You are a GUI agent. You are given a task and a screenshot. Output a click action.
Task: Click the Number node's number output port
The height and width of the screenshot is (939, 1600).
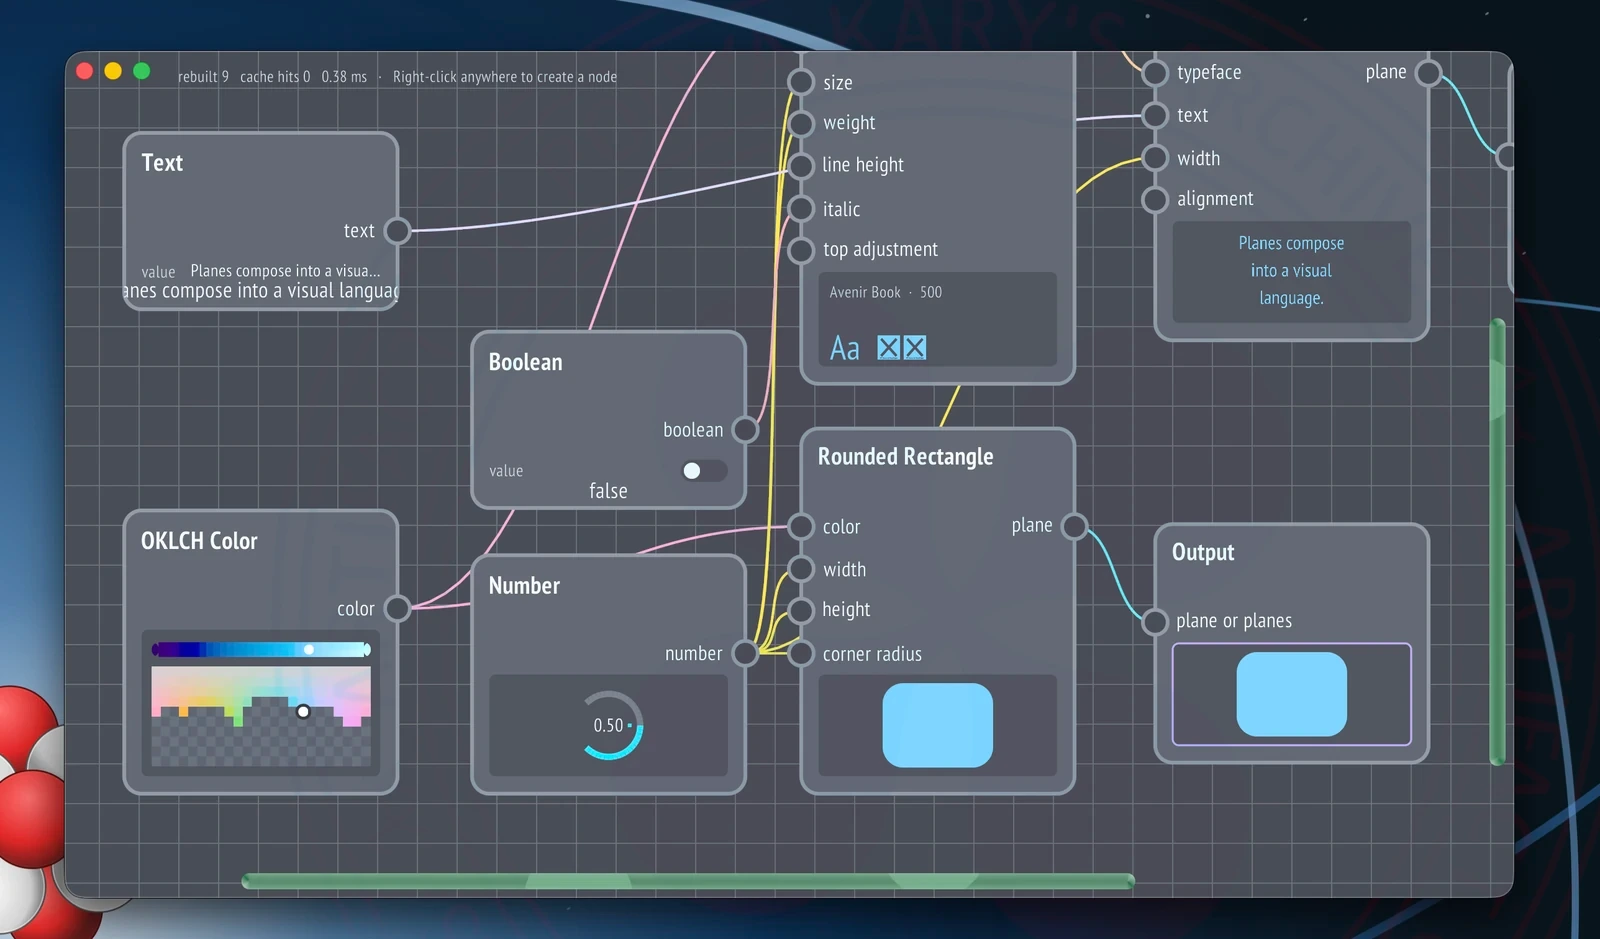745,653
